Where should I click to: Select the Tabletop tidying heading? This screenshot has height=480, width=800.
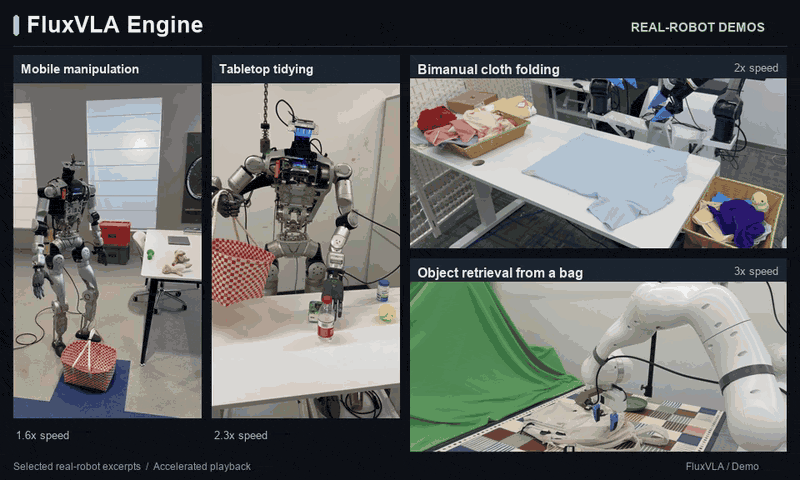point(266,69)
